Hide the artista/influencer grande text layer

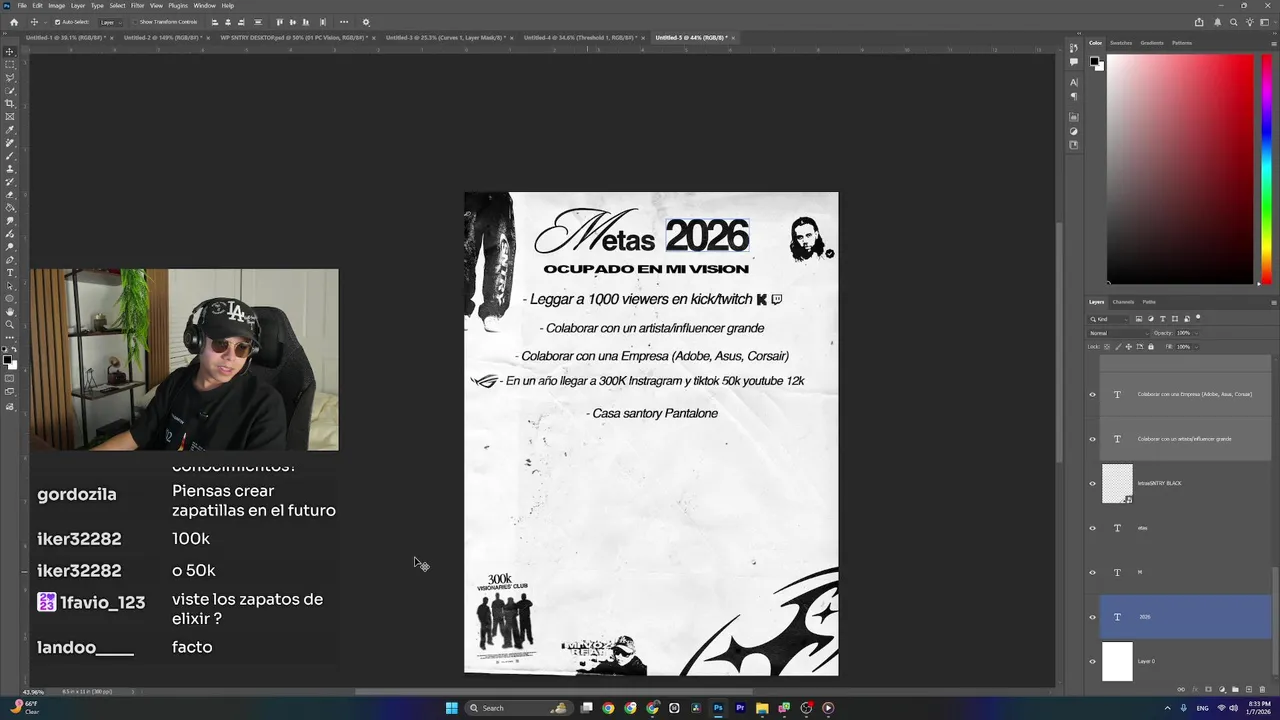tap(1092, 439)
